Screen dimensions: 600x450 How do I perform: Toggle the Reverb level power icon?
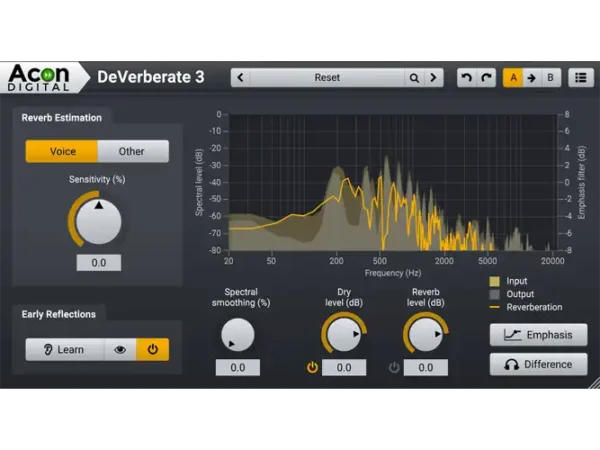394,368
